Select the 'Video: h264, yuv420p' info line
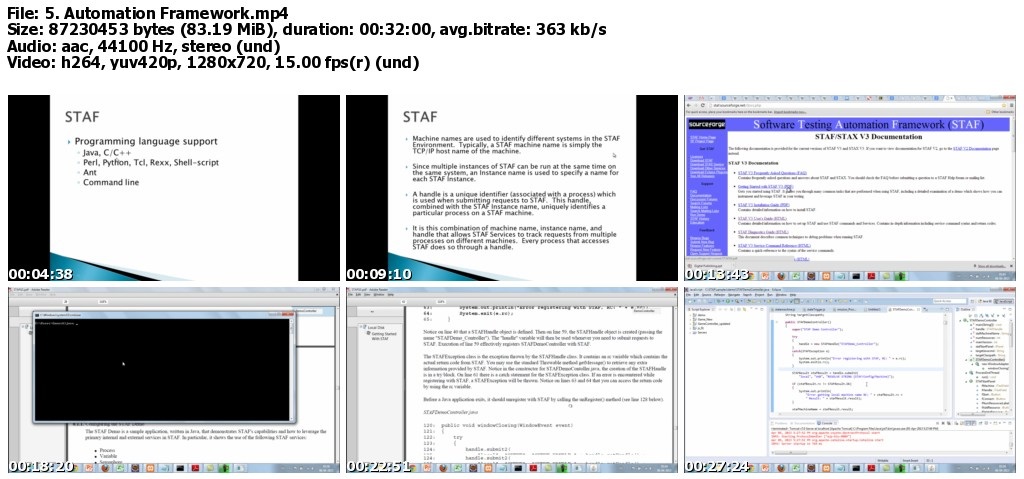This screenshot has width=1024, height=479. click(212, 64)
